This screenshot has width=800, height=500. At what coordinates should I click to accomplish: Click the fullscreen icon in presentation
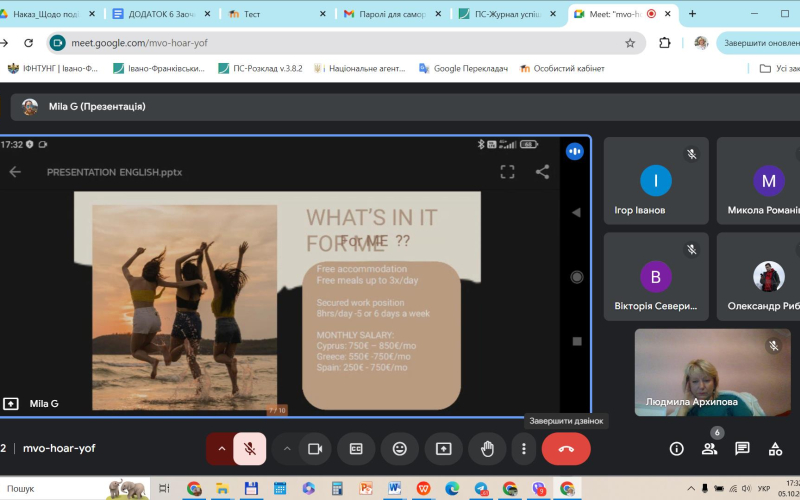pos(507,172)
